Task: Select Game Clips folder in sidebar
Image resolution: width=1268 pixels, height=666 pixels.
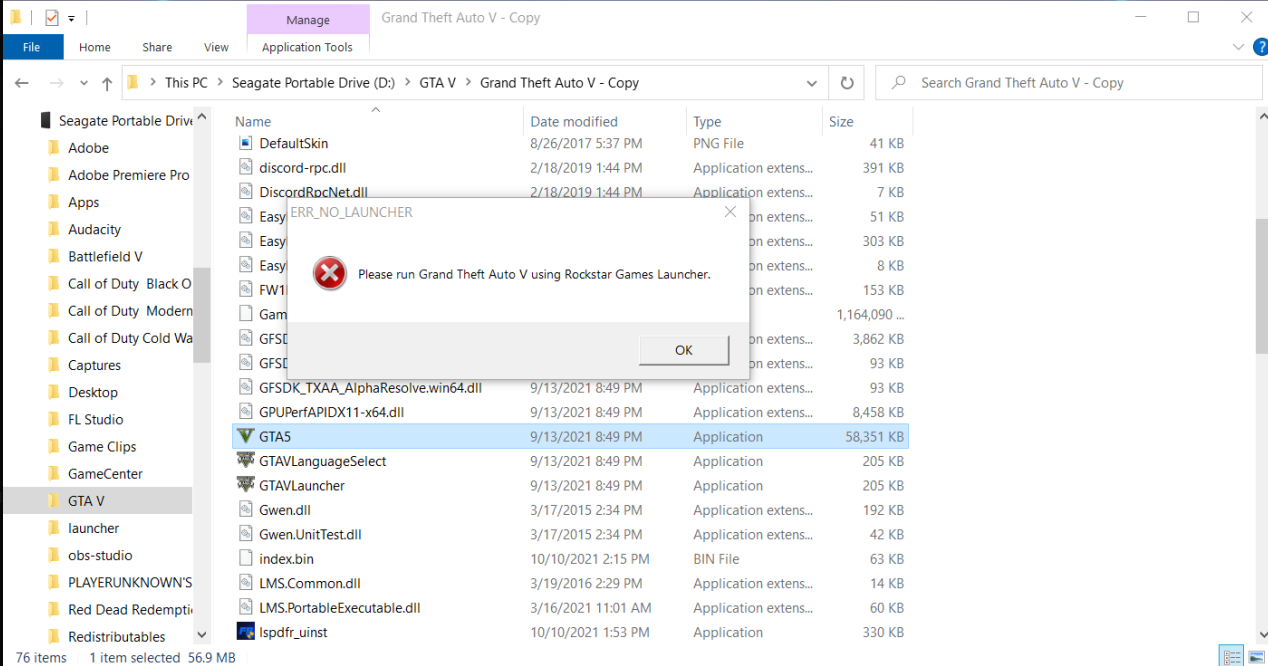Action: point(102,447)
